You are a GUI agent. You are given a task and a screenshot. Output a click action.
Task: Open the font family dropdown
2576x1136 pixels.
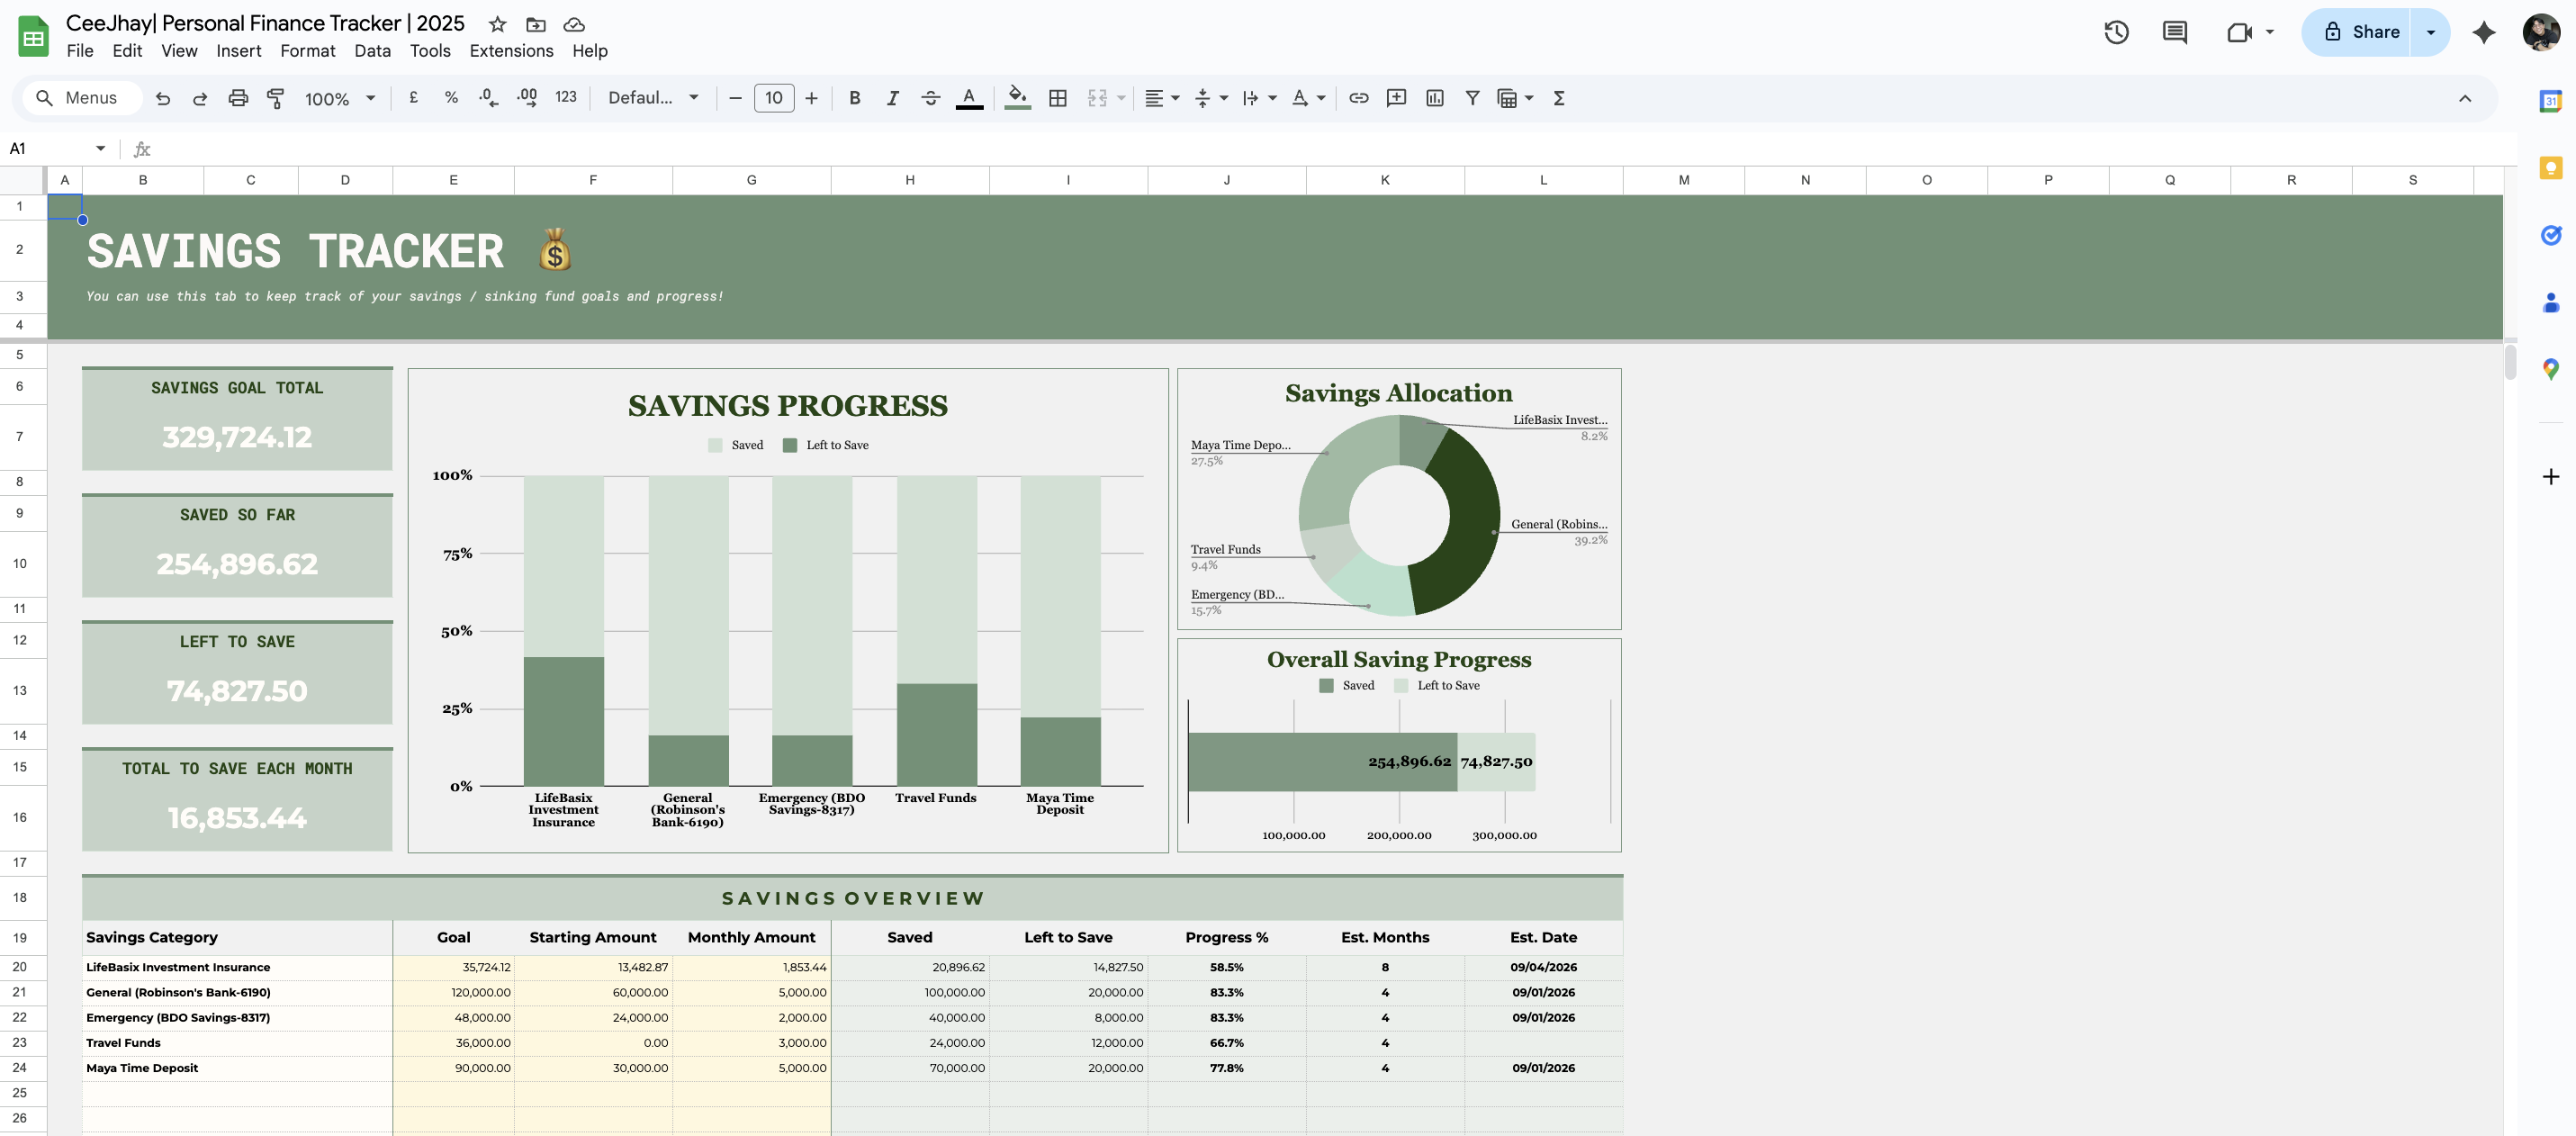click(653, 98)
